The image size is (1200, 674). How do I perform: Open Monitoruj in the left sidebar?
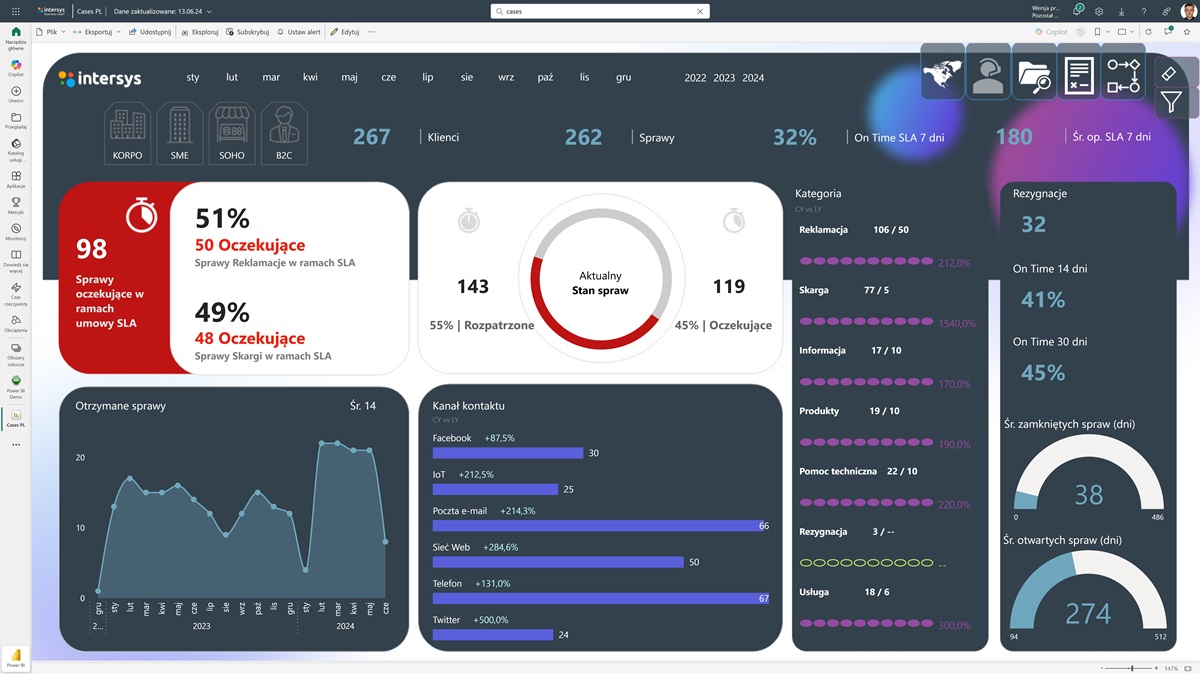point(16,232)
